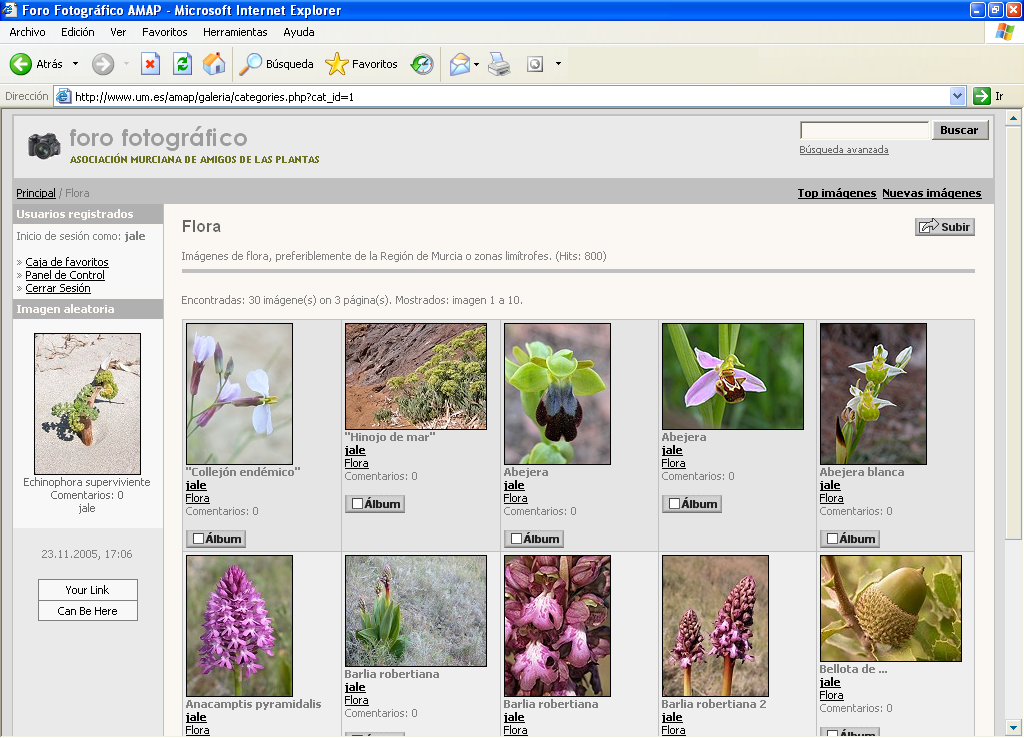Open dropdown arrow at end of toolbar
The height and width of the screenshot is (738, 1024).
pyautogui.click(x=558, y=64)
